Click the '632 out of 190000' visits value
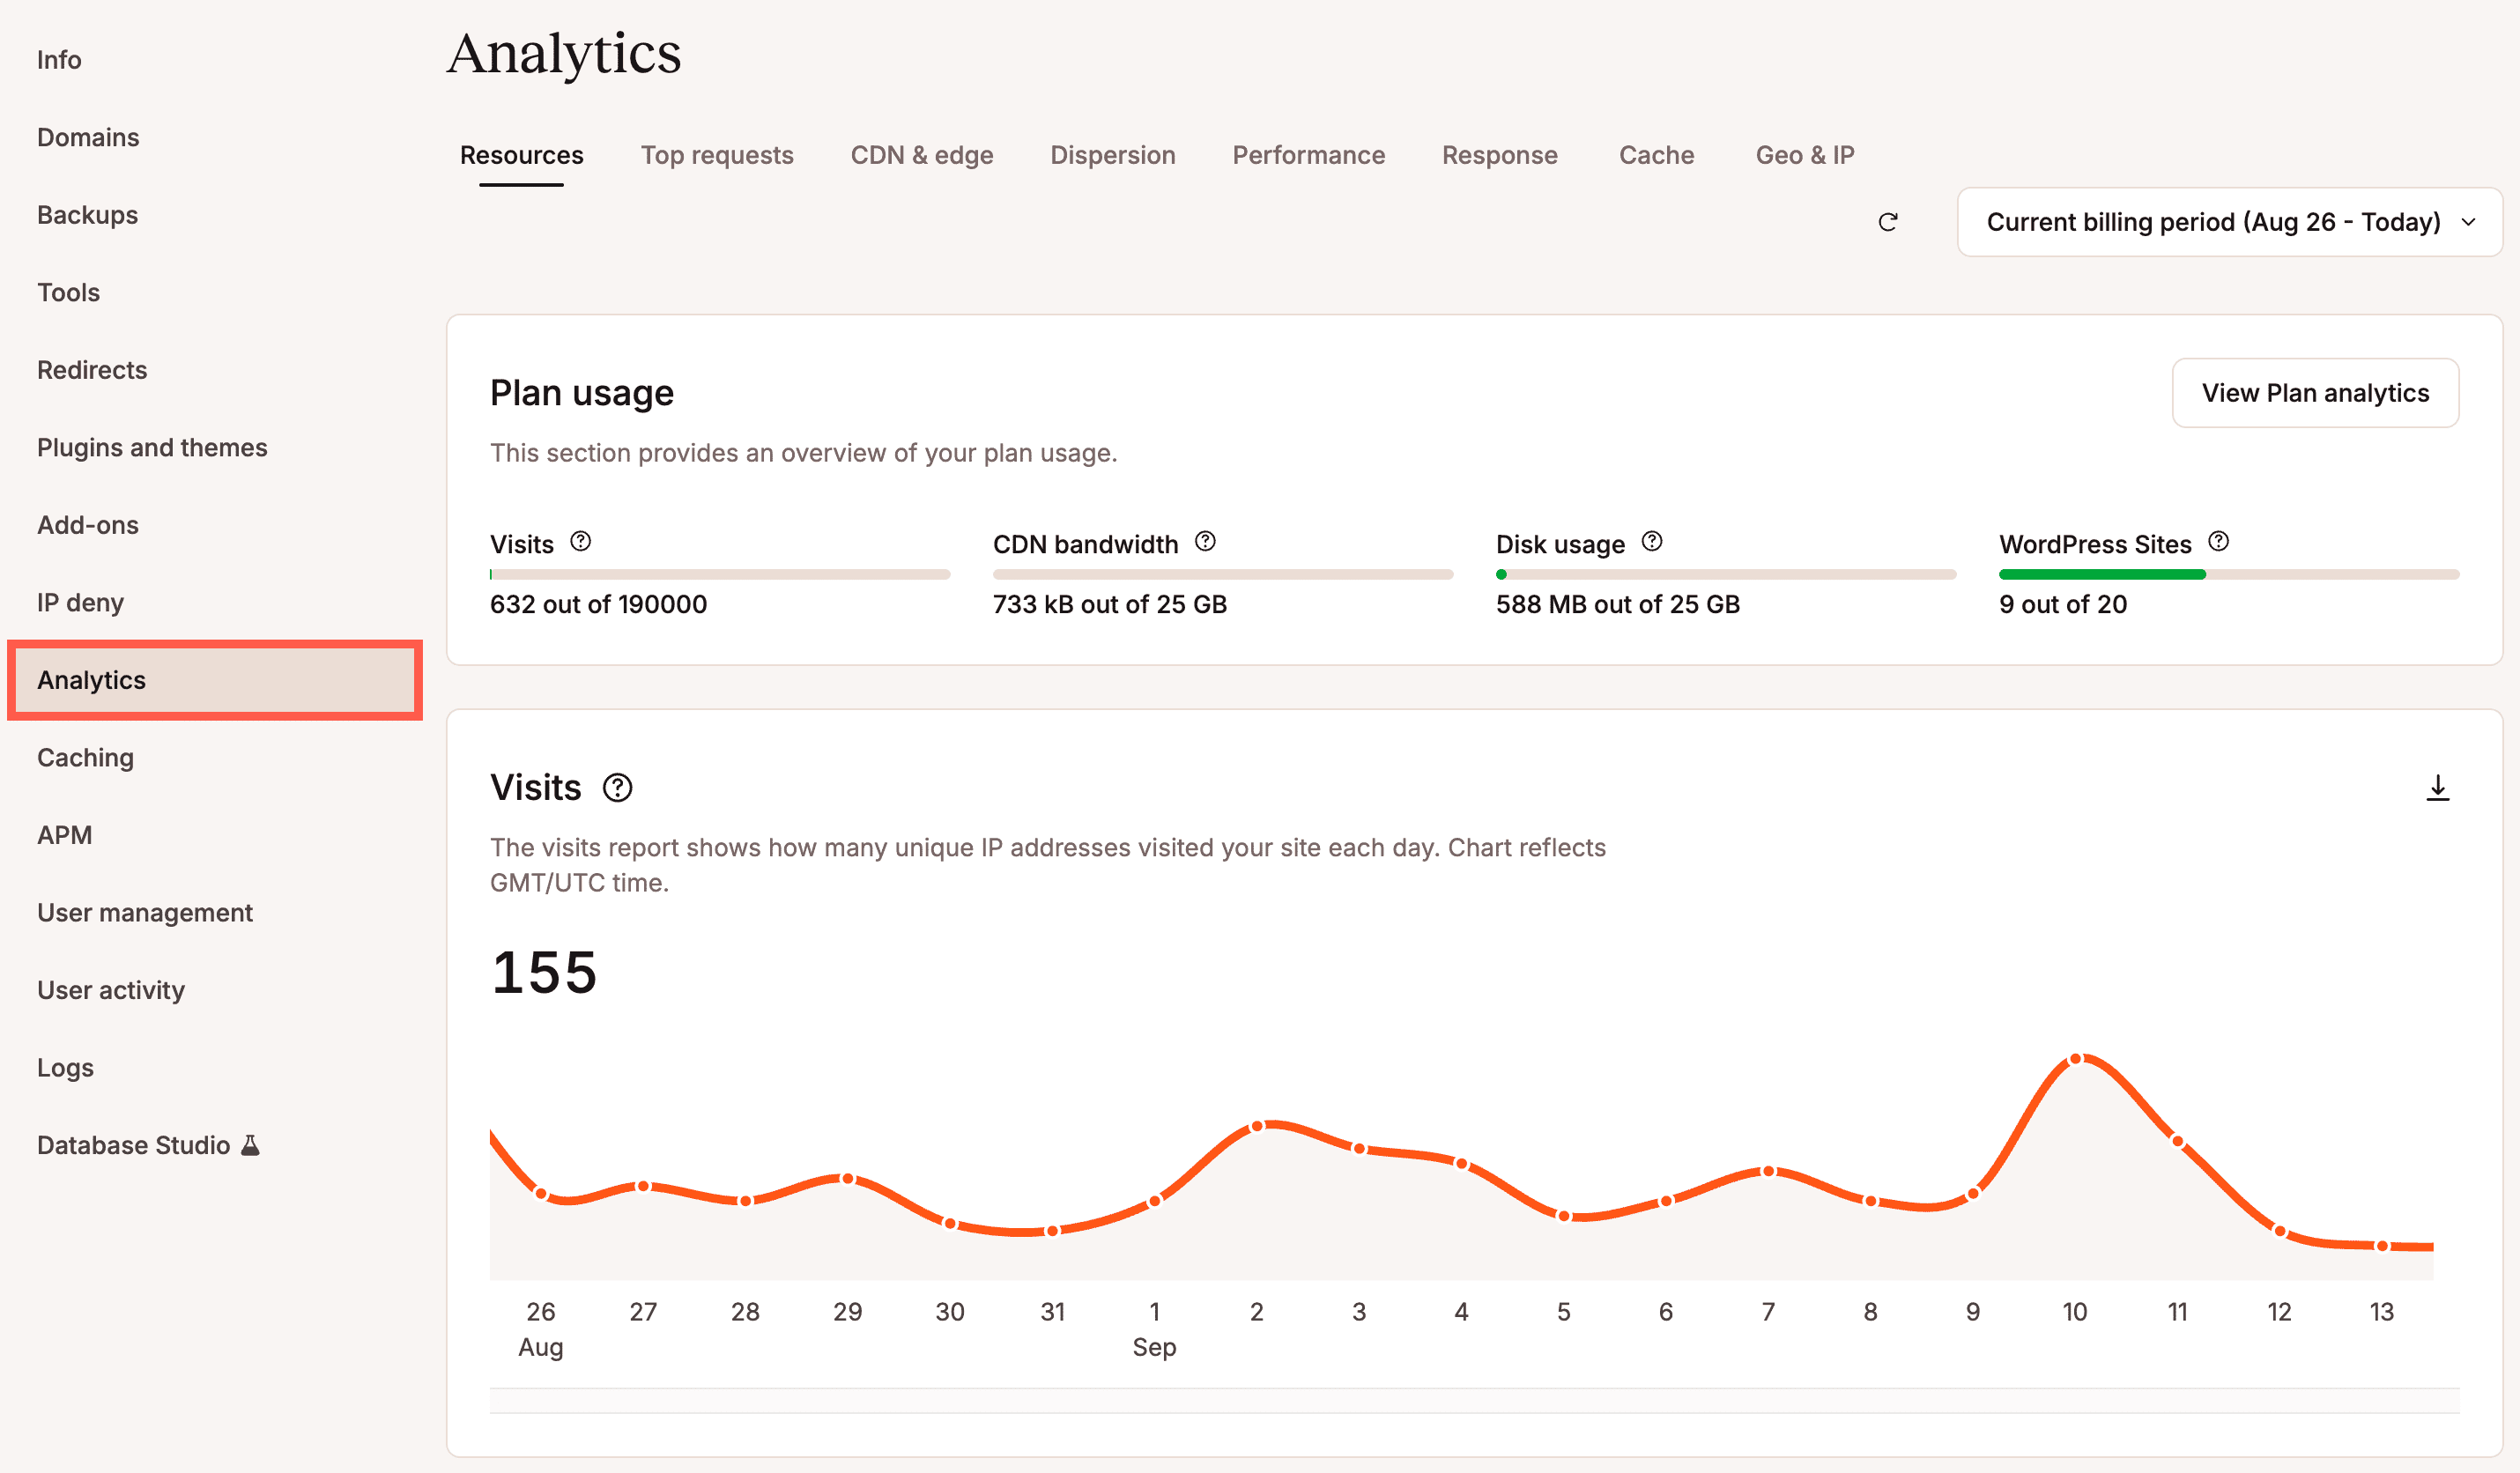 tap(598, 604)
